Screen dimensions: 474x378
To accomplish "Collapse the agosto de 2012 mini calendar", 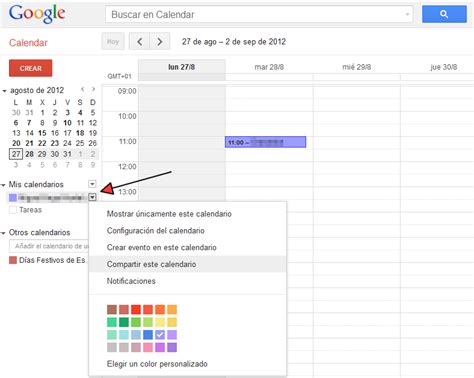I will pos(4,91).
